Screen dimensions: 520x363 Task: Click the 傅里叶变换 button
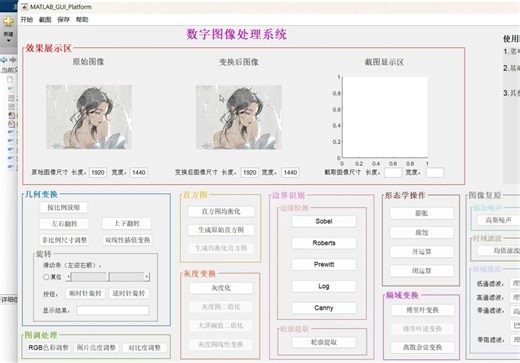click(422, 310)
